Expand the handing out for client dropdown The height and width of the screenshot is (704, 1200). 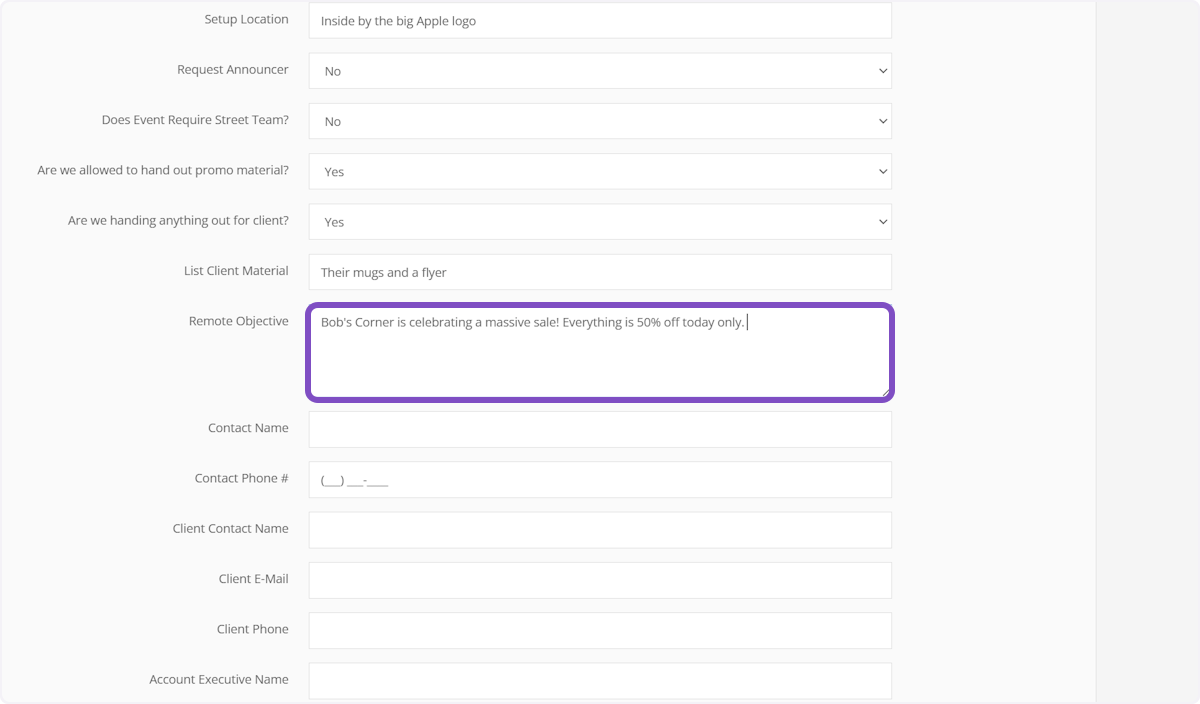coord(600,222)
